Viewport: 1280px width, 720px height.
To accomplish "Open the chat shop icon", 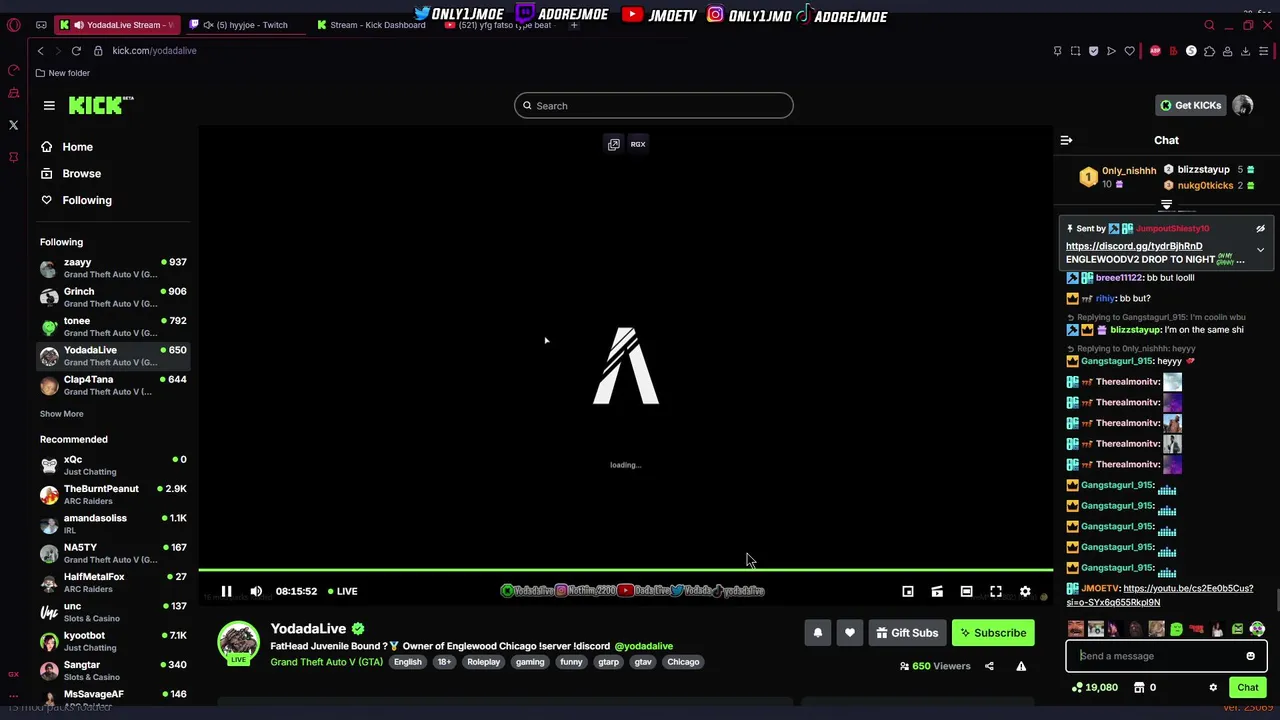I will click(1139, 687).
